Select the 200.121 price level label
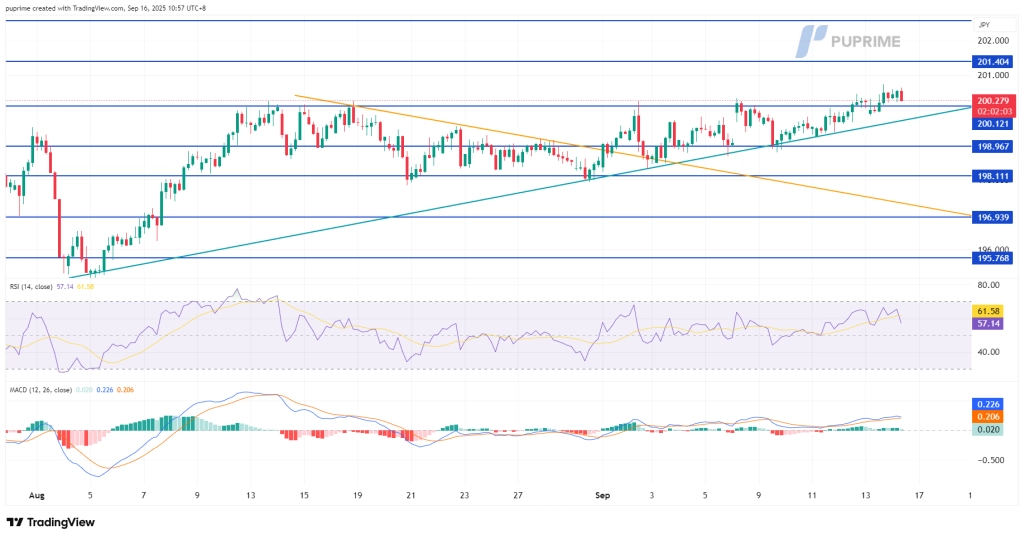The width and height of the screenshot is (1024, 539). coord(995,124)
